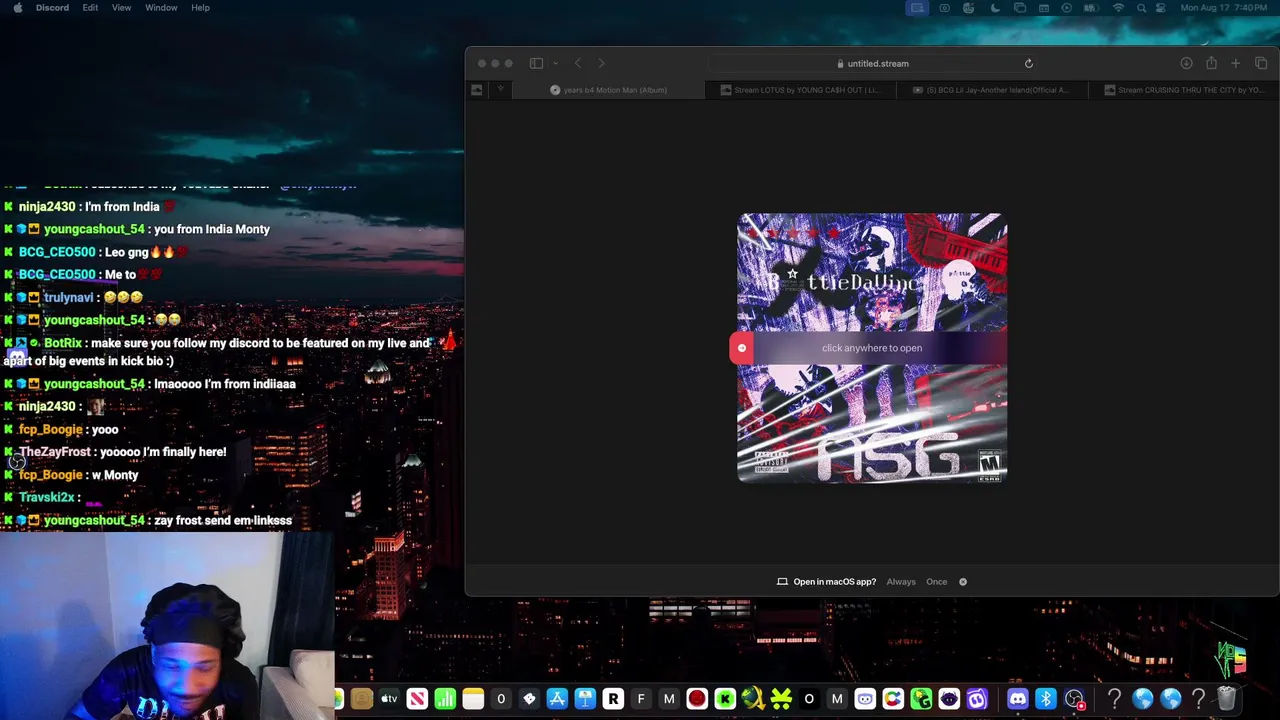Open the View menu
This screenshot has height=720, width=1280.
click(x=121, y=8)
